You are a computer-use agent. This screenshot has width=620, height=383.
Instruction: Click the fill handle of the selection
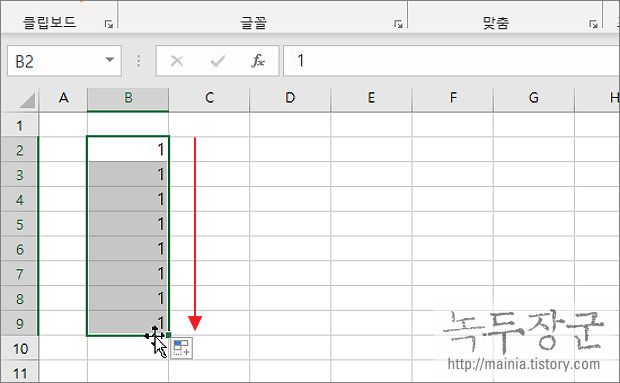(x=168, y=335)
